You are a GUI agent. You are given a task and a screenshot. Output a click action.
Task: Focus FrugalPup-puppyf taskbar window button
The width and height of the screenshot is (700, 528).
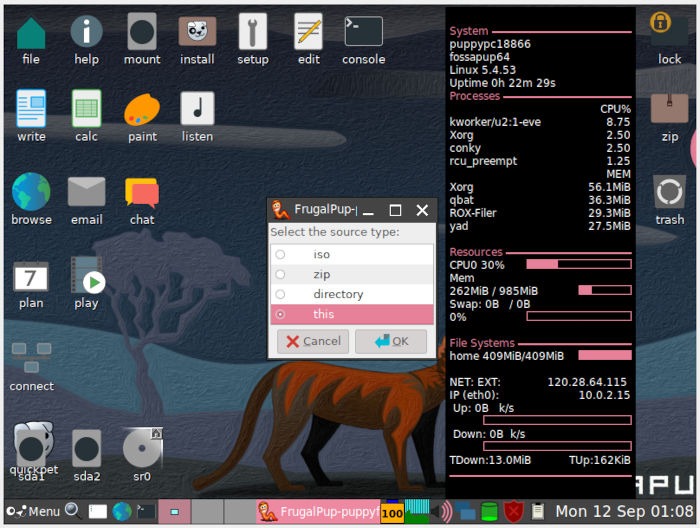tap(318, 511)
